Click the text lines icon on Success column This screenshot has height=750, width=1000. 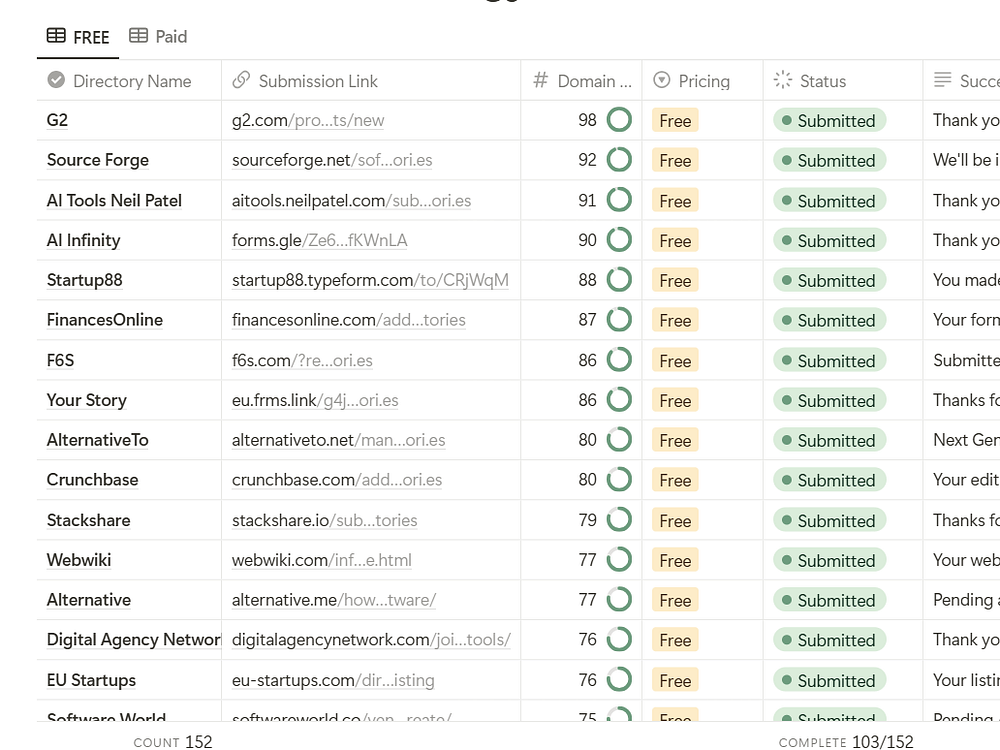(x=942, y=81)
